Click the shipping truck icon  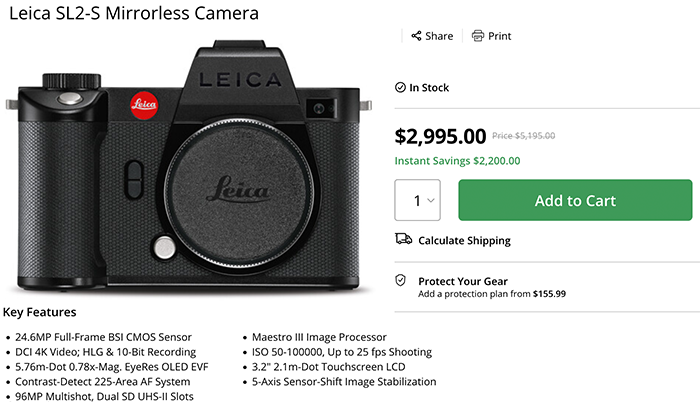point(403,240)
